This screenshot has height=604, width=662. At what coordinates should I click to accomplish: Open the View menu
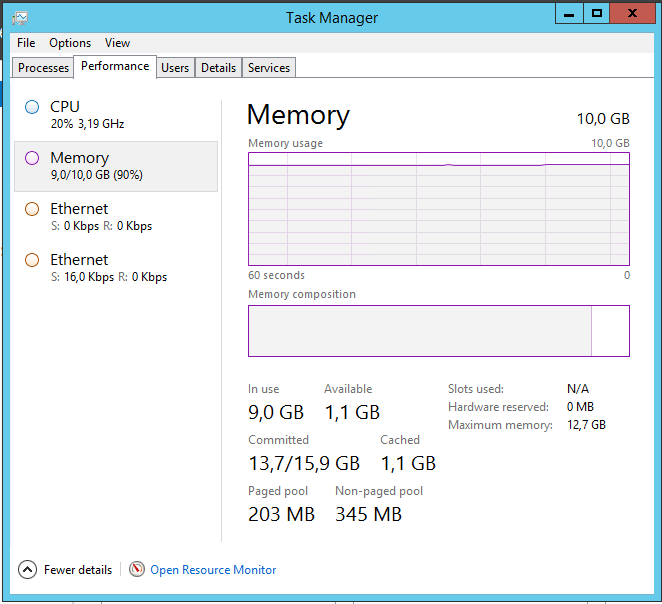pyautogui.click(x=118, y=43)
